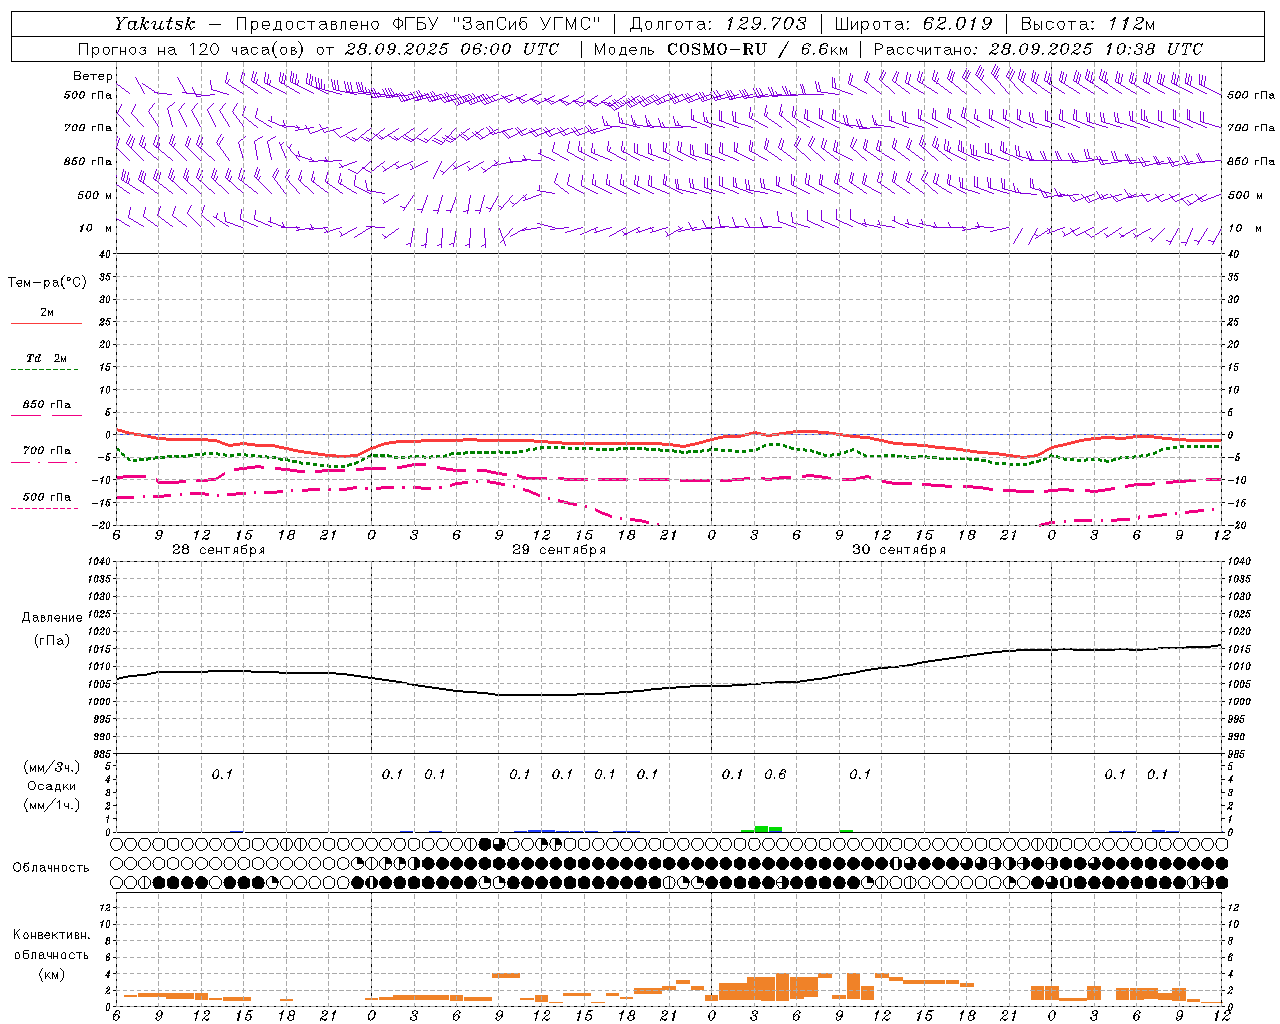Click the 'Широта: 62.019' latitude field
The image size is (1280, 1024).
coord(913,23)
